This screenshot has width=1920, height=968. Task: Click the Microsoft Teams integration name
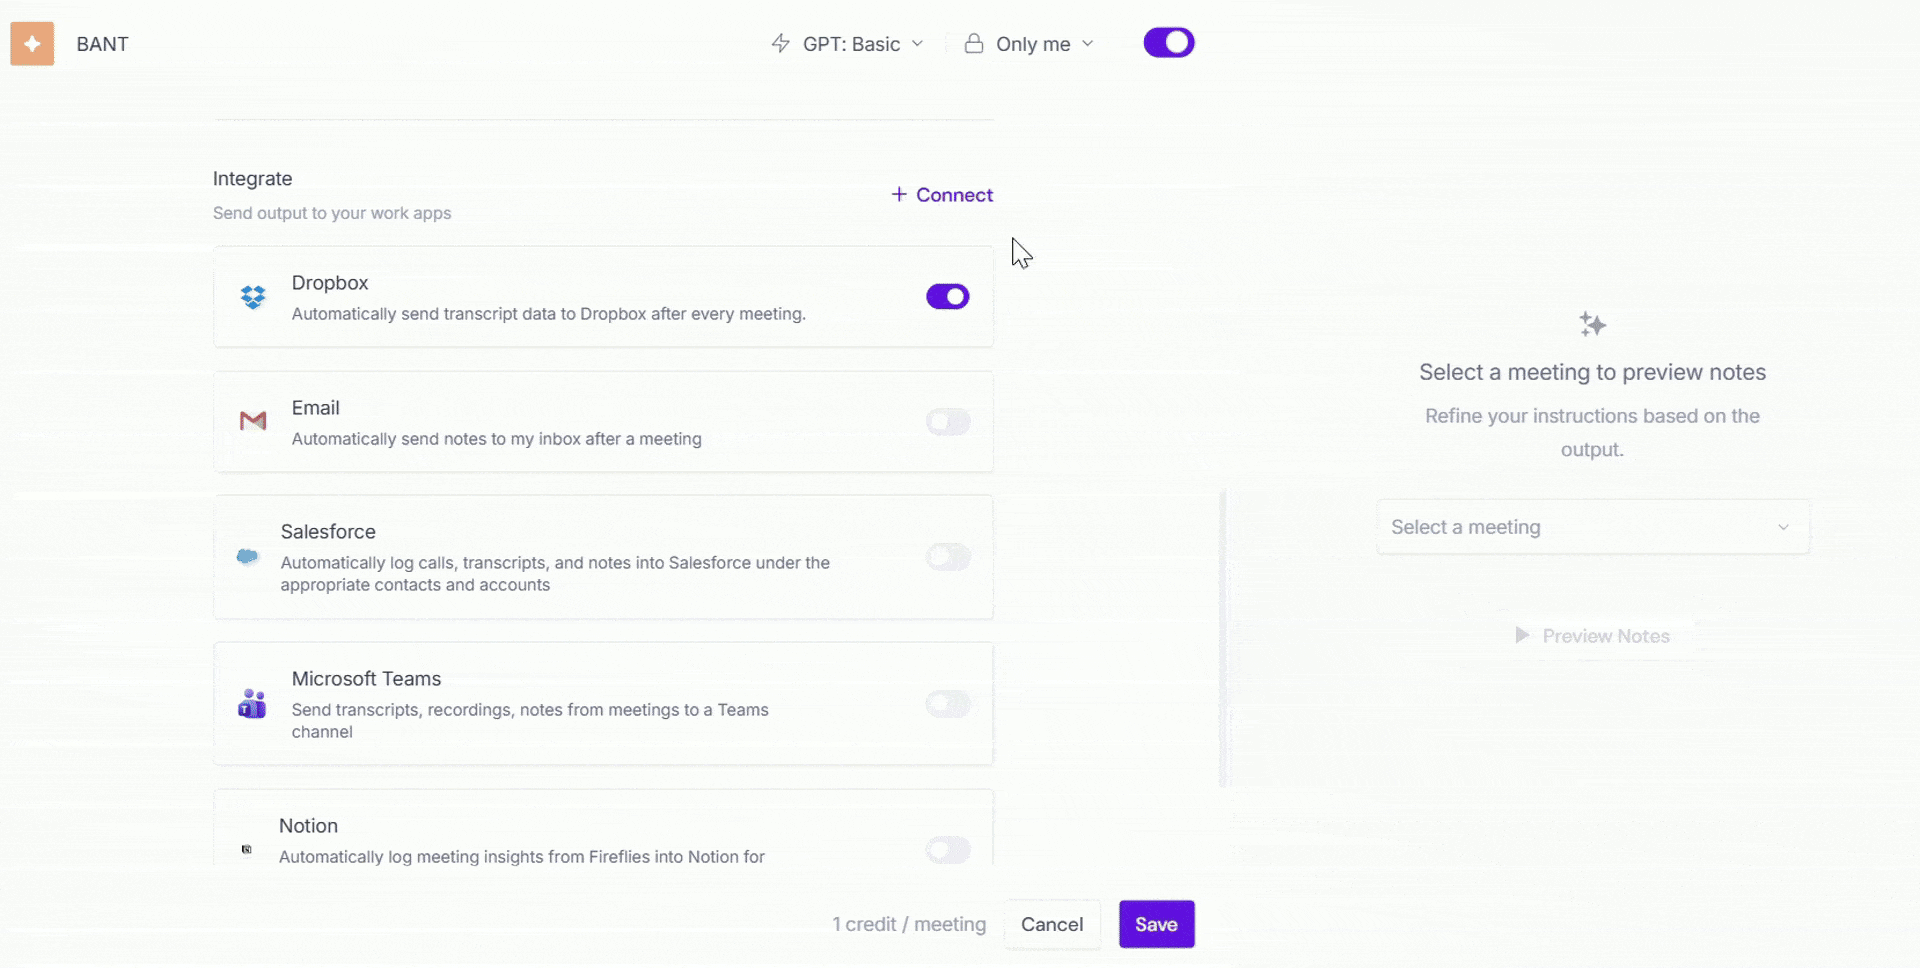tap(366, 679)
